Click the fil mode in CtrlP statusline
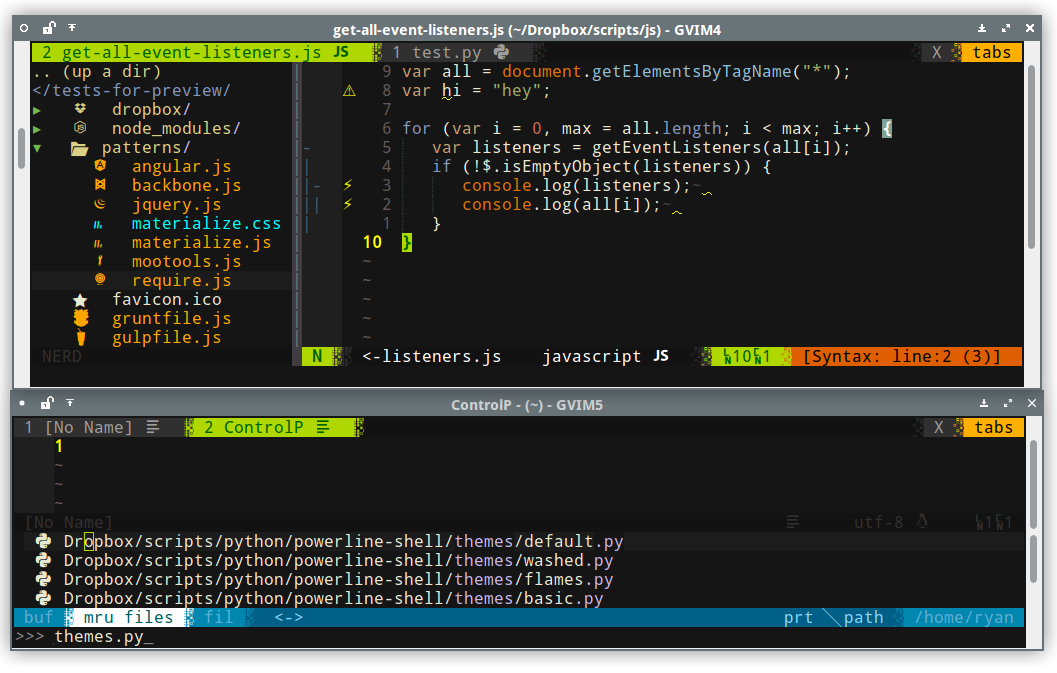Image resolution: width=1057 pixels, height=673 pixels. click(x=219, y=617)
